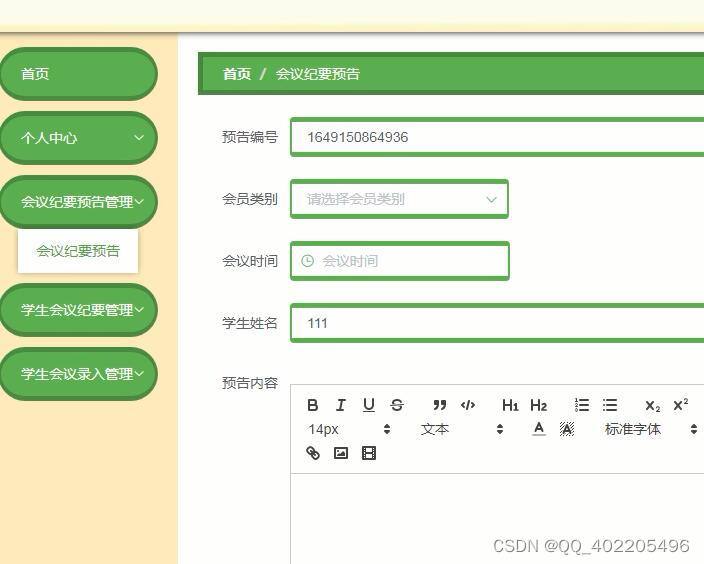Open the 会议时间 time picker field

click(x=400, y=261)
